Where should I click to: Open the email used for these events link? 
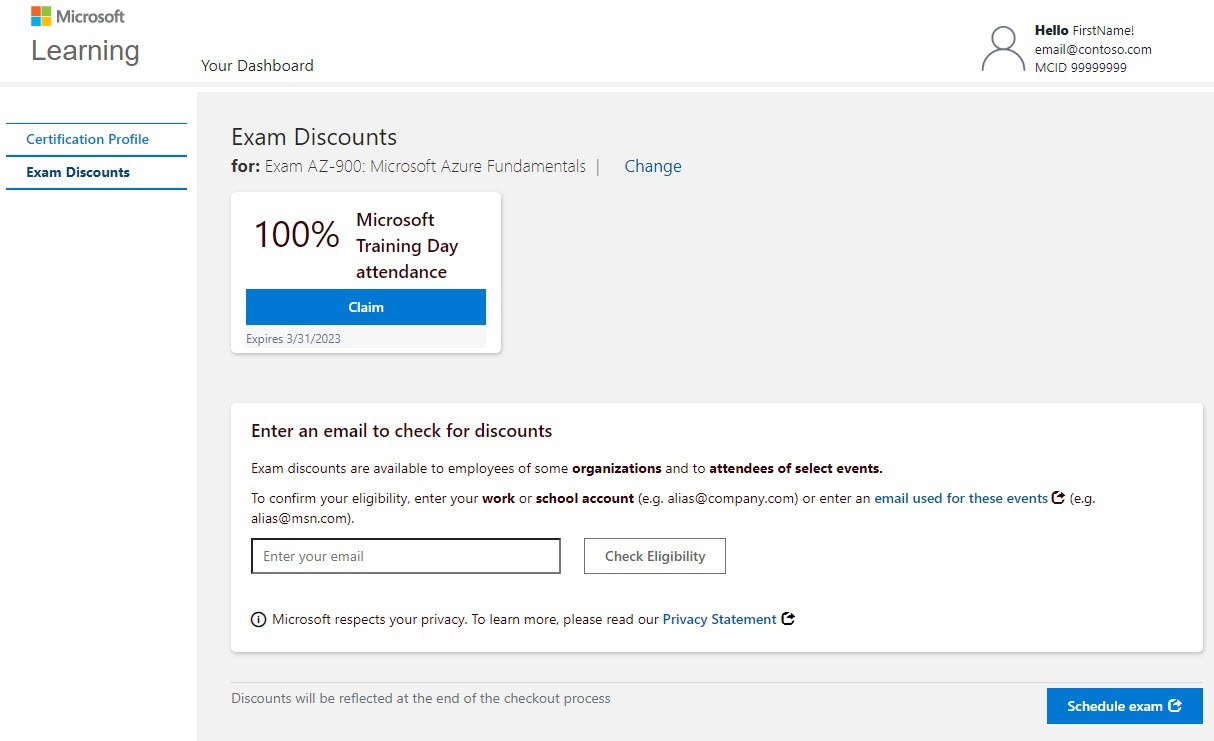[960, 497]
